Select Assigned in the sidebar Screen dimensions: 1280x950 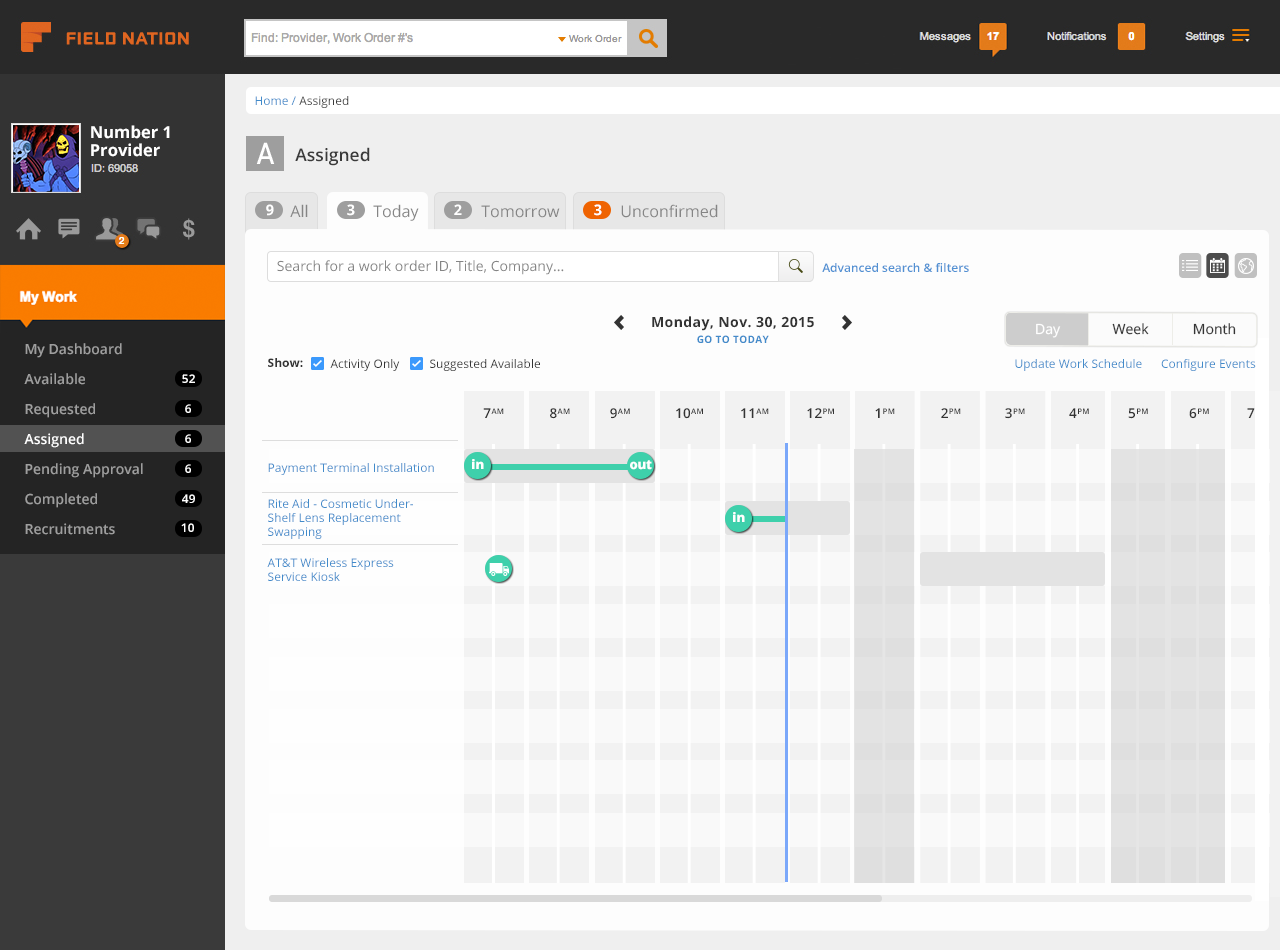pyautogui.click(x=112, y=439)
